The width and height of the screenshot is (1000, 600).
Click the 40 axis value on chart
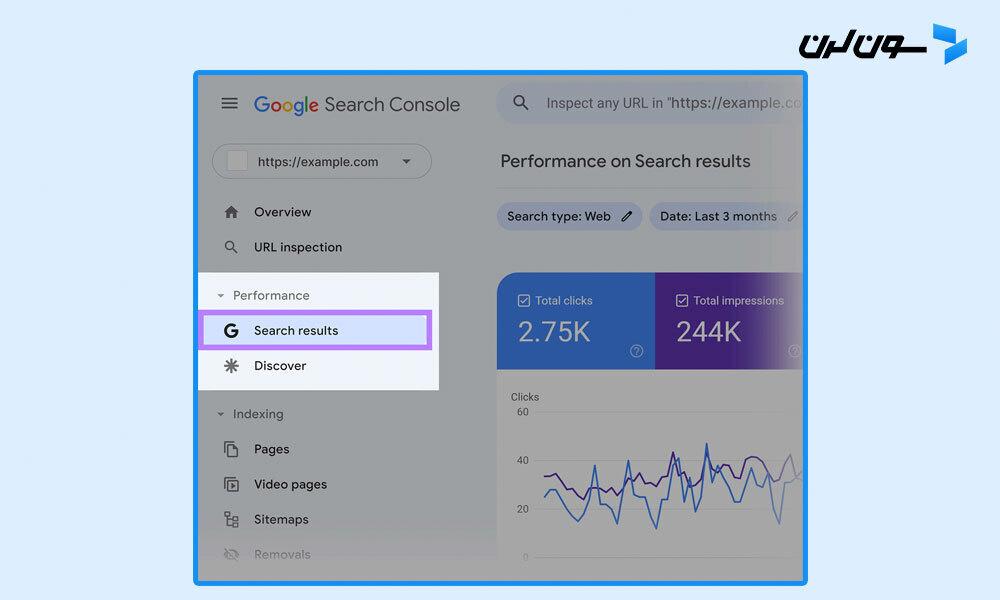522,460
